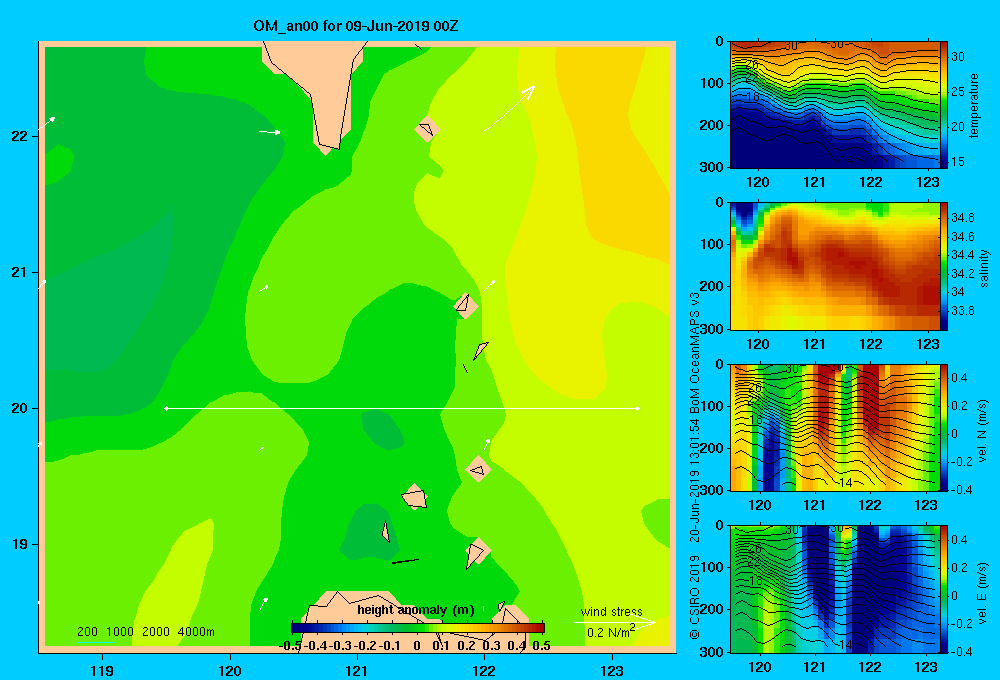
Task: Open the northward velocity section panel
Action: point(834,427)
